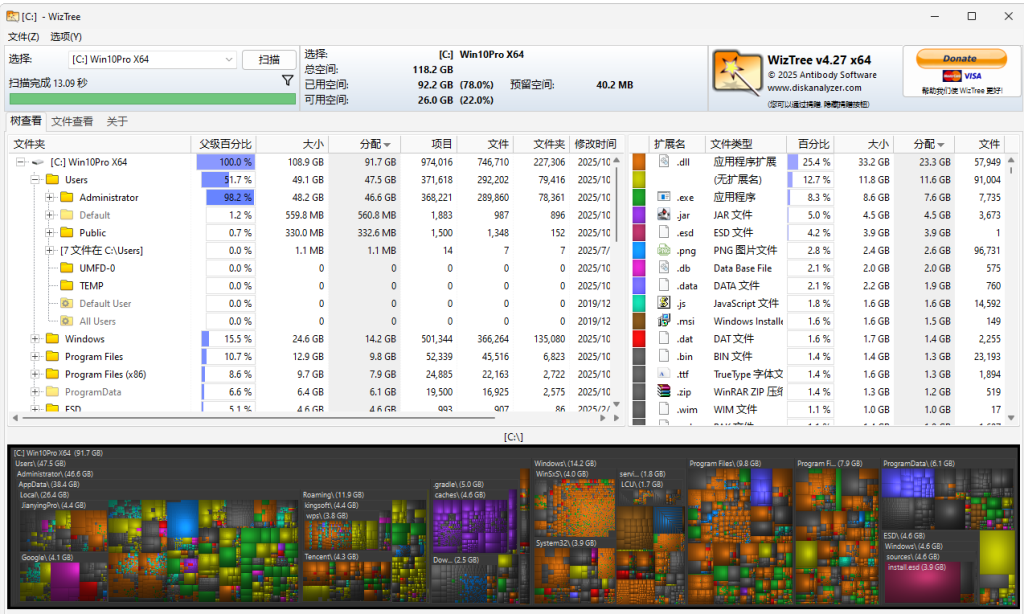Click the .jar file type icon

(663, 215)
